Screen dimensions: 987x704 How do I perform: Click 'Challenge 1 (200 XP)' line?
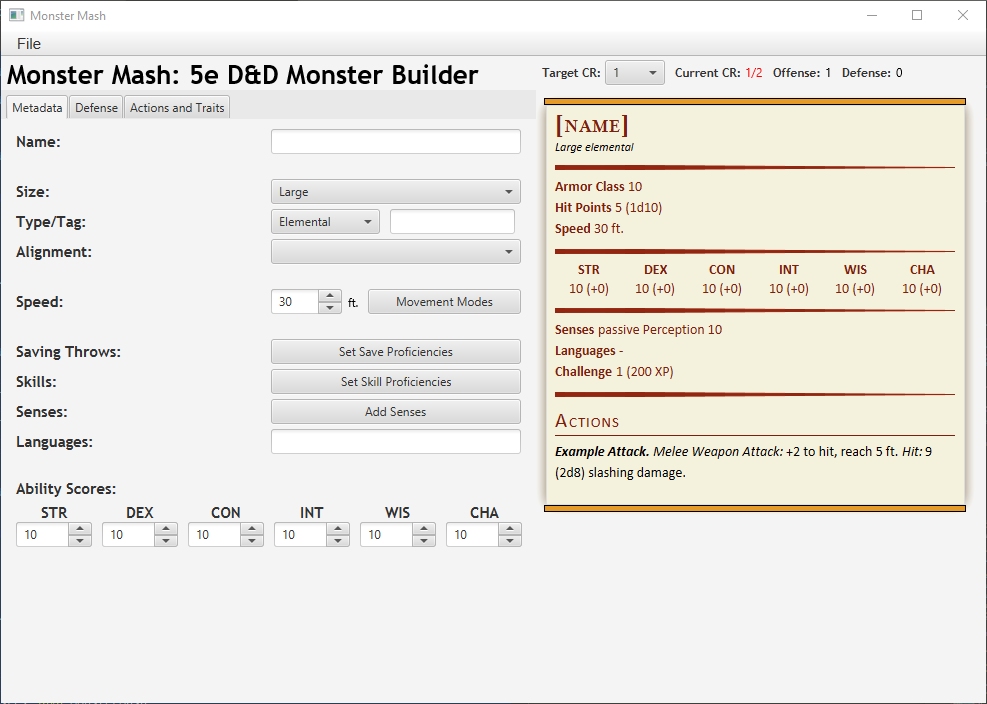coord(614,372)
